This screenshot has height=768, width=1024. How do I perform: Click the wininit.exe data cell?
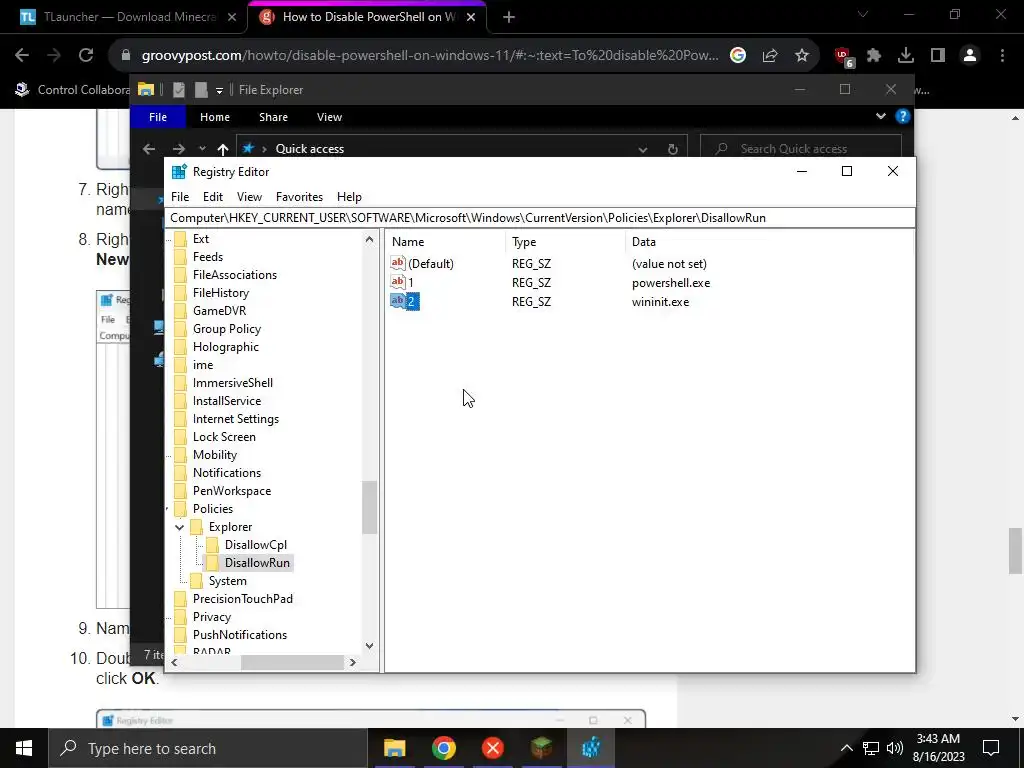[660, 302]
